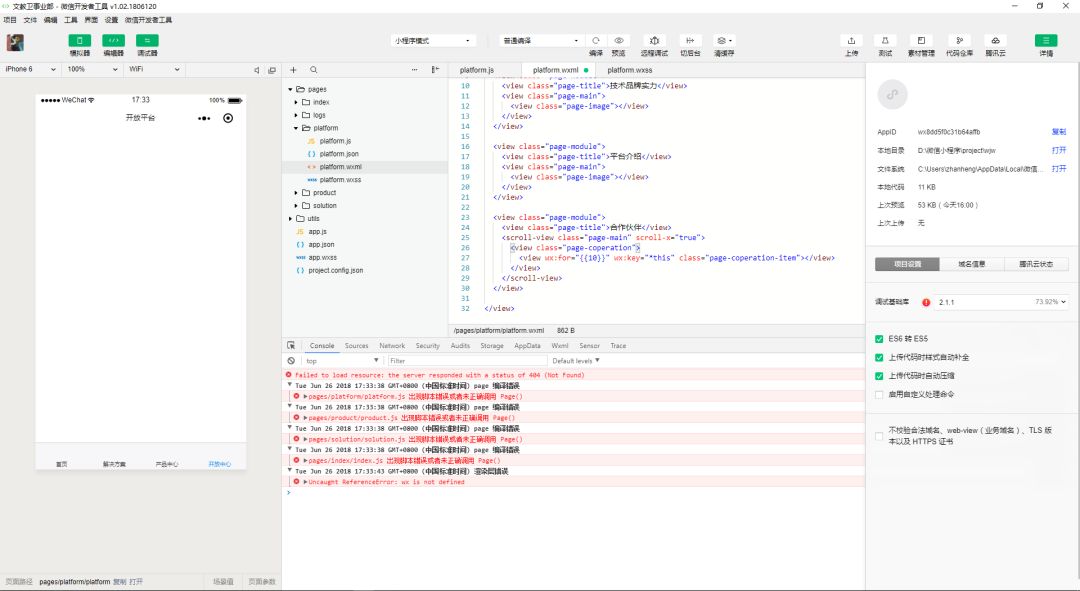Open the 文件 menu

30,20
